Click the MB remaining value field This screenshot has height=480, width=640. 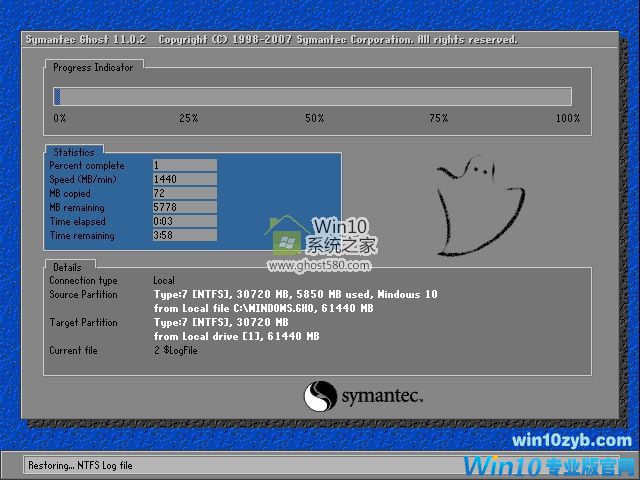point(184,207)
